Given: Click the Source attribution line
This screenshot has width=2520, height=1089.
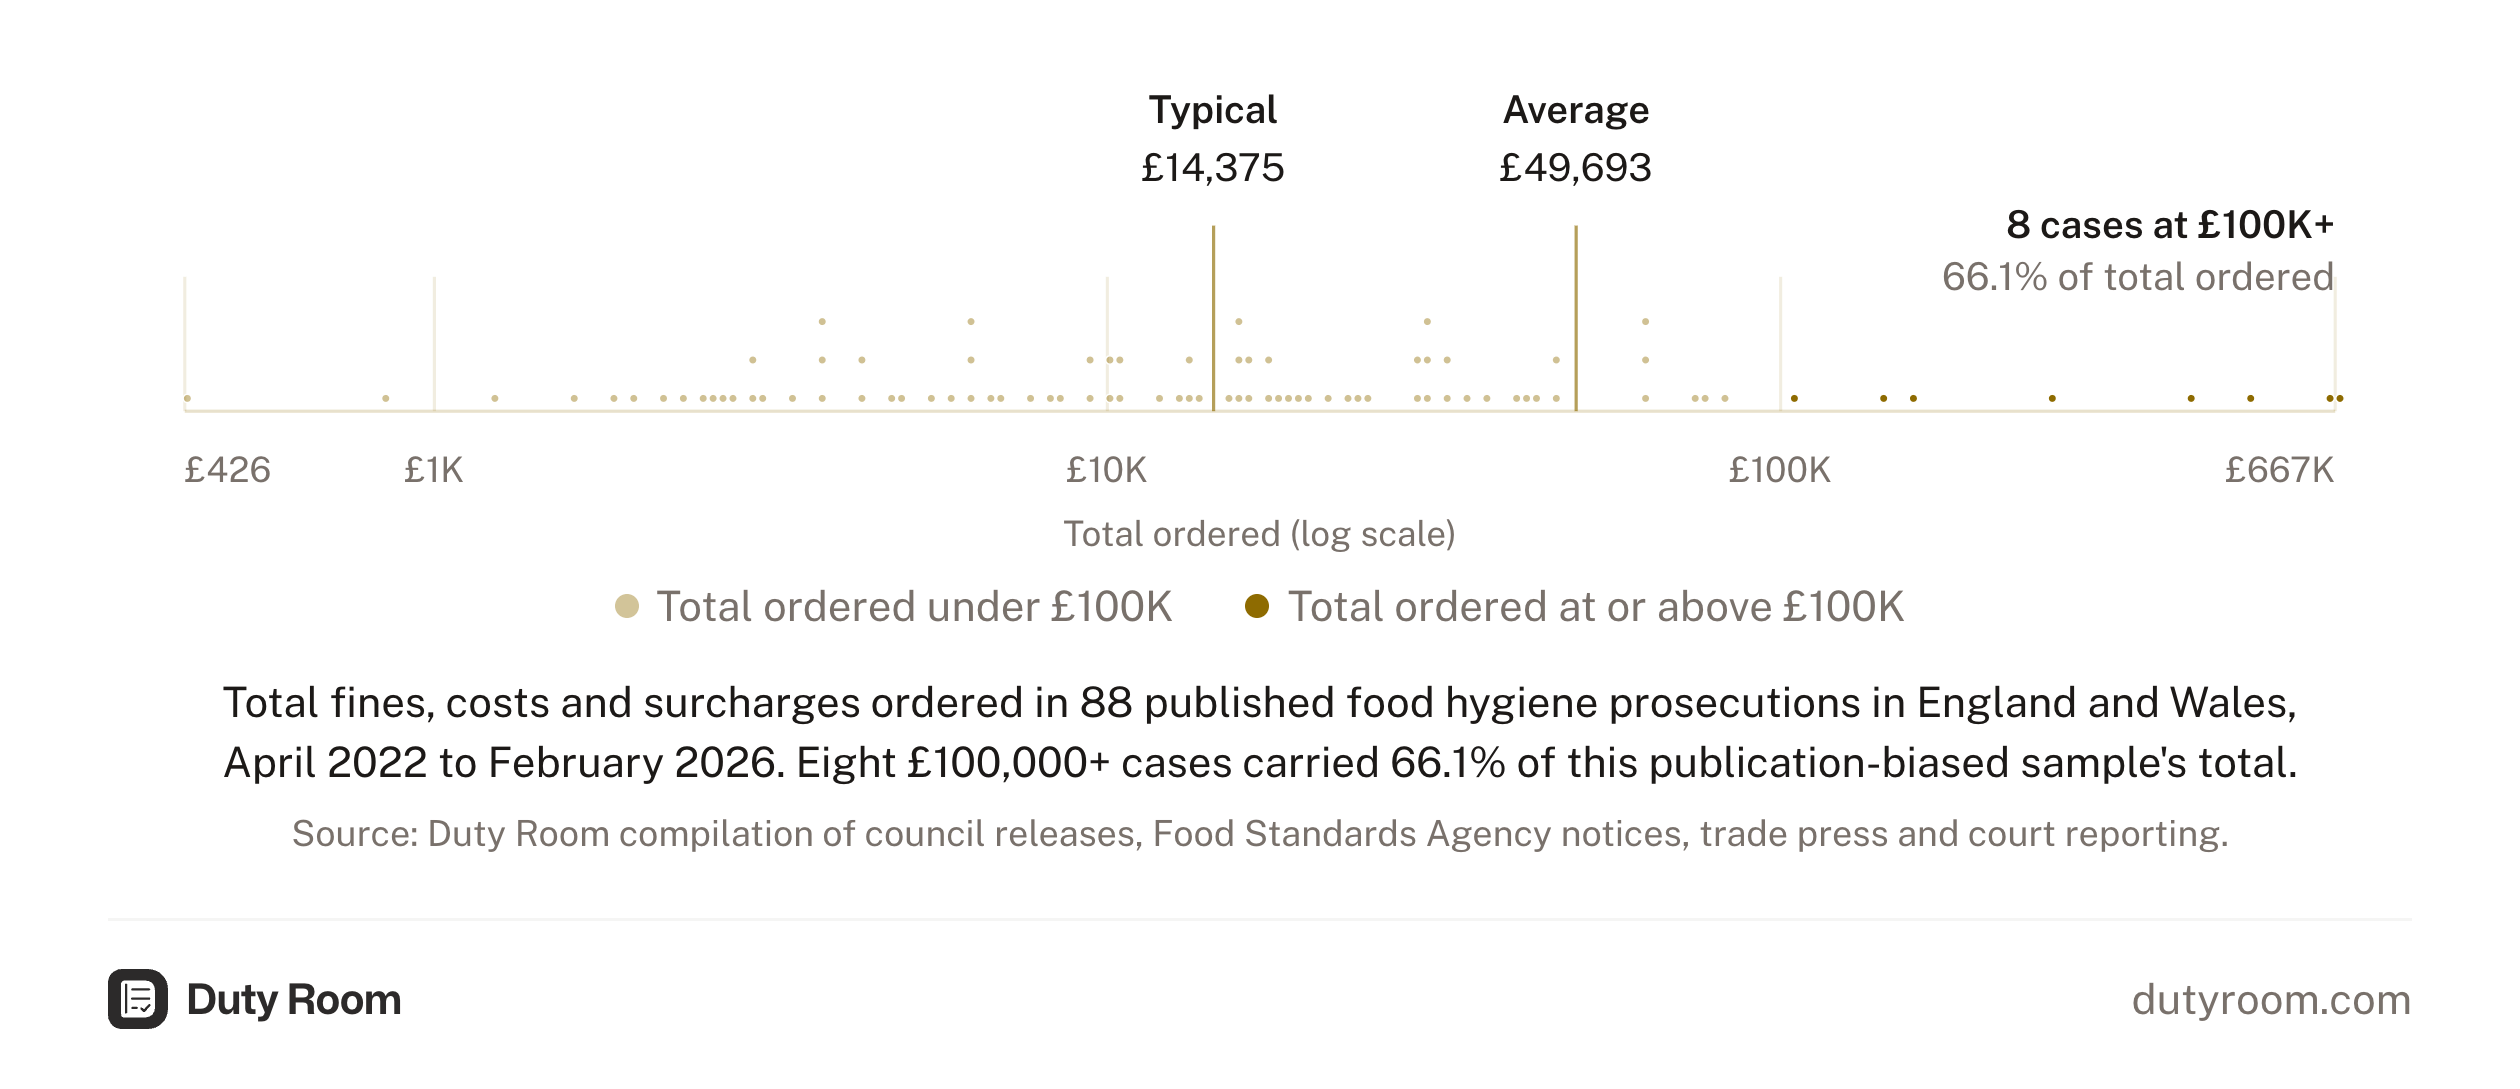Looking at the screenshot, I should click(1260, 834).
